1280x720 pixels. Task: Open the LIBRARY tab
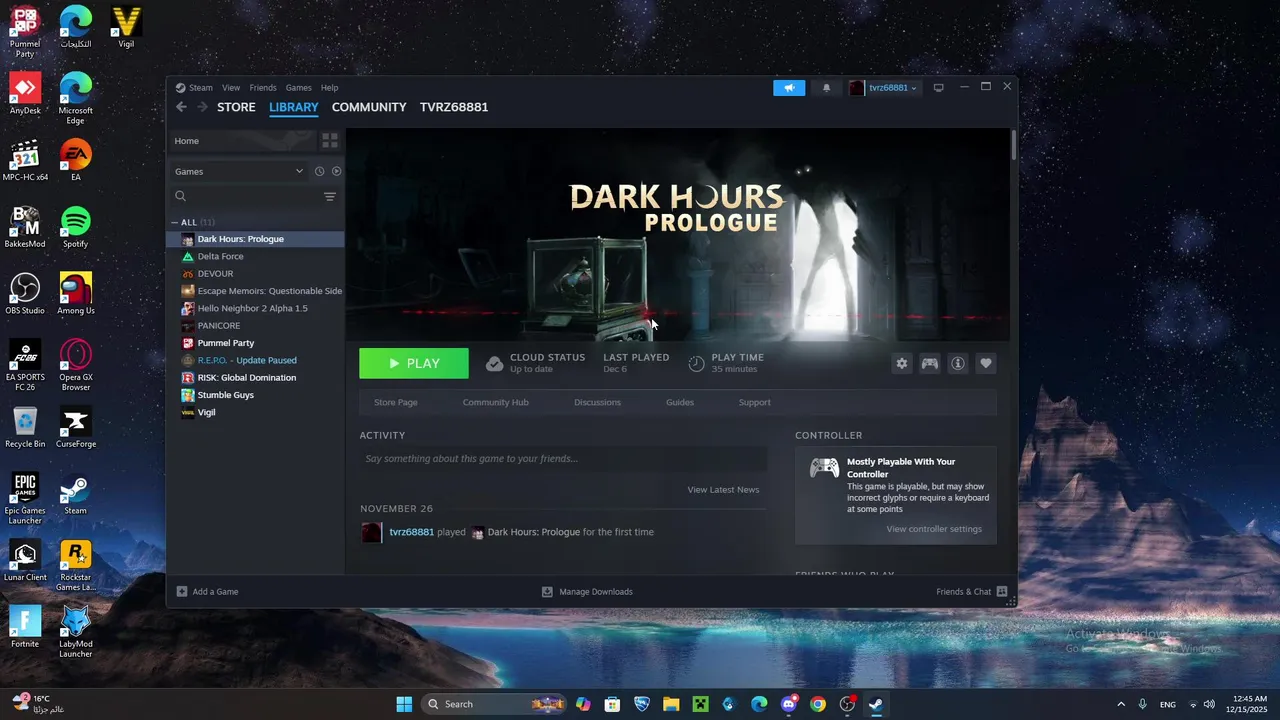click(294, 107)
